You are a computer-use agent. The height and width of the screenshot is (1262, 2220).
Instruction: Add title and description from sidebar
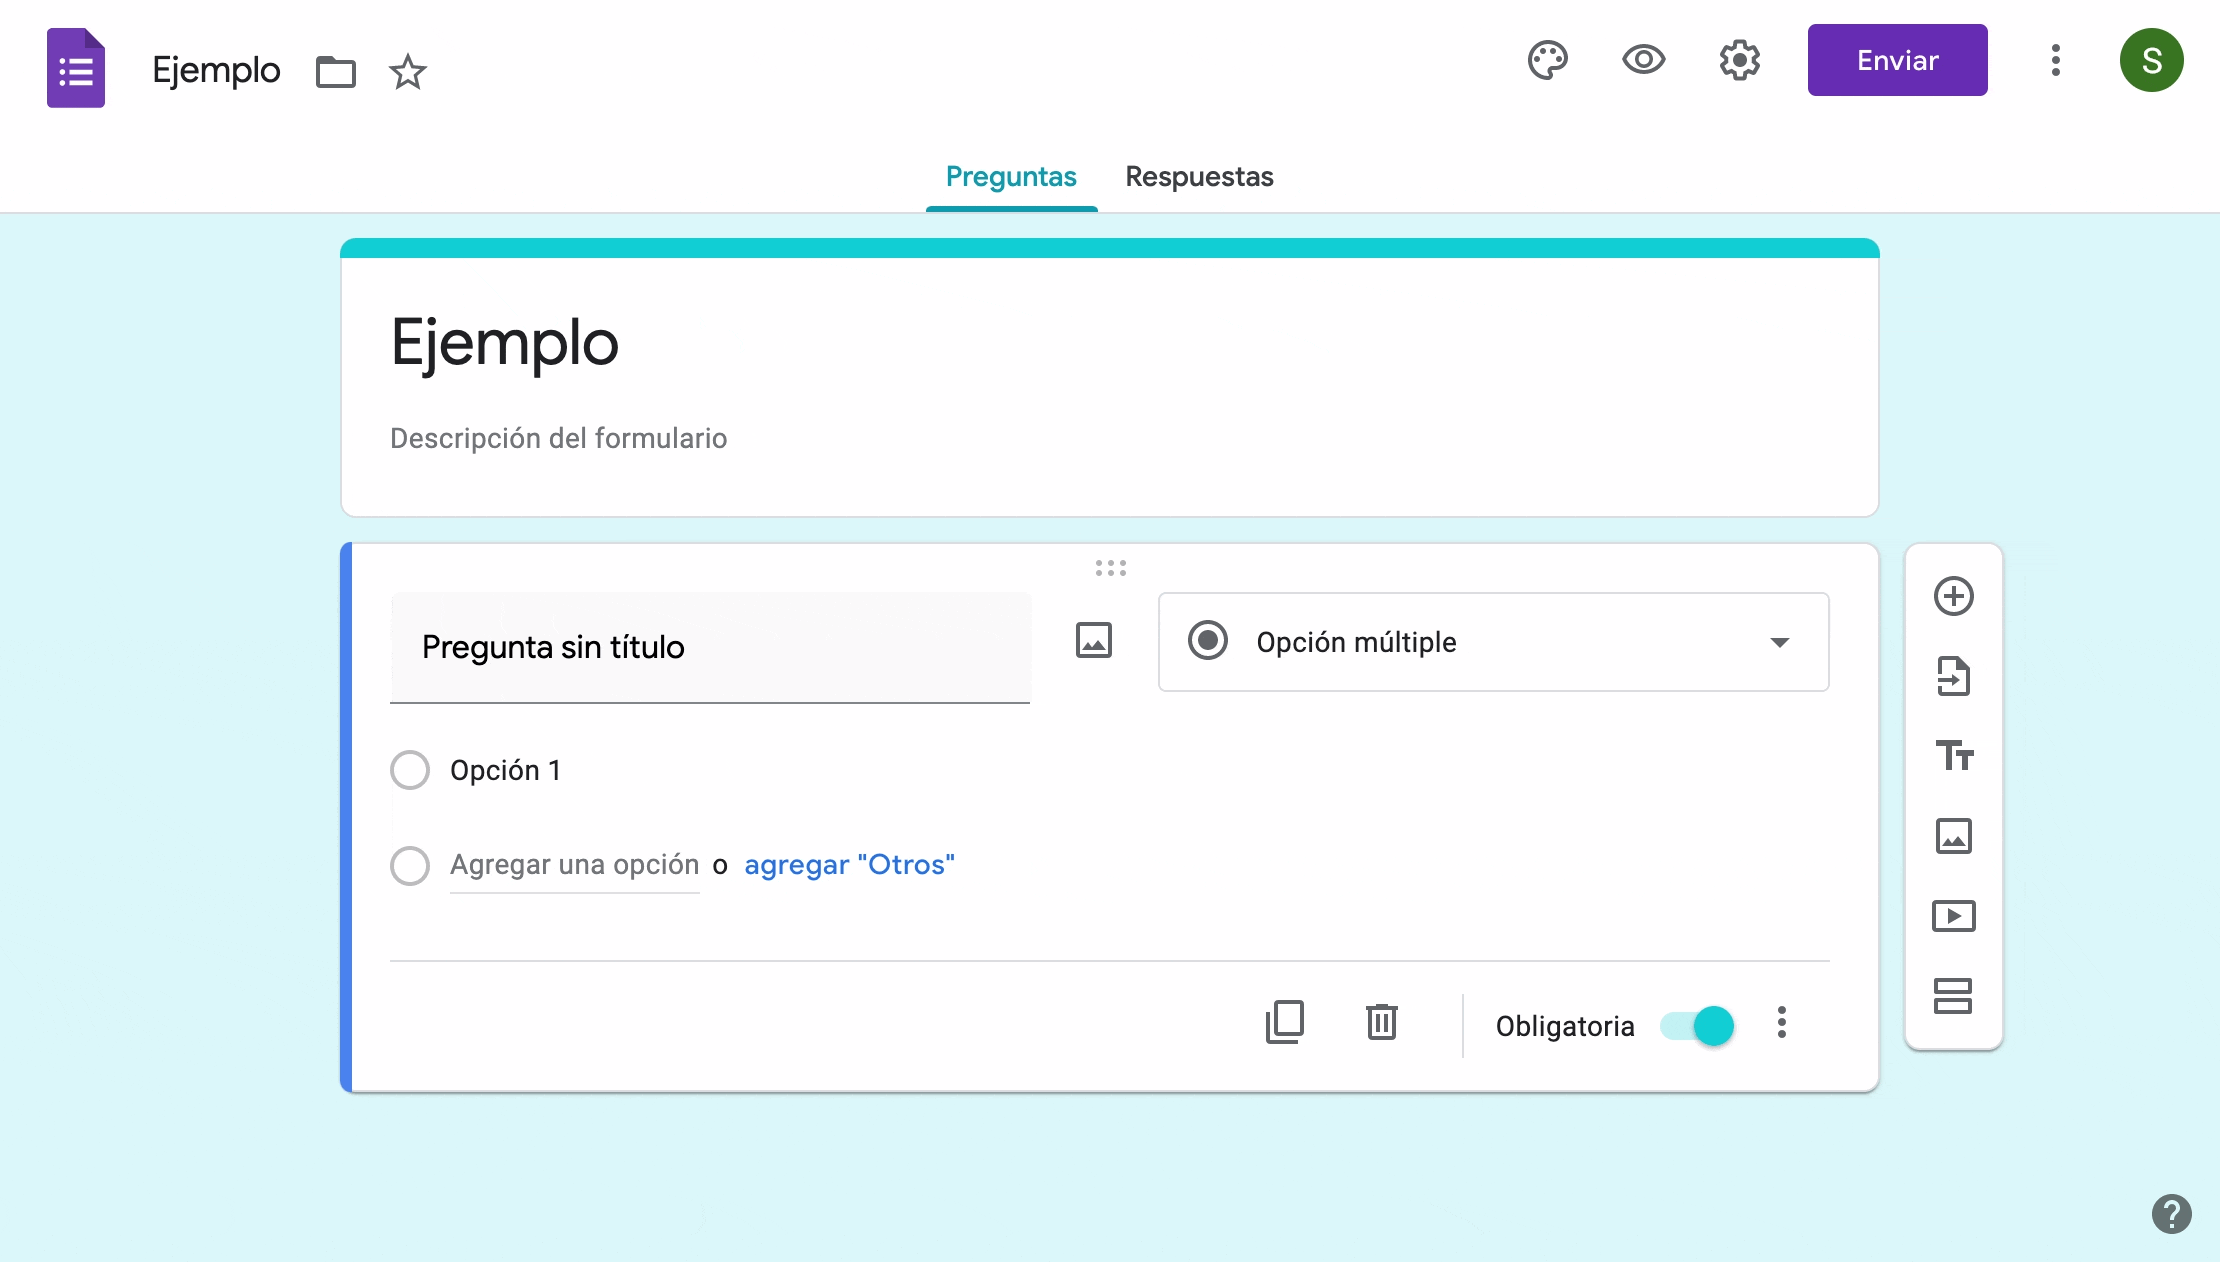(x=1954, y=755)
